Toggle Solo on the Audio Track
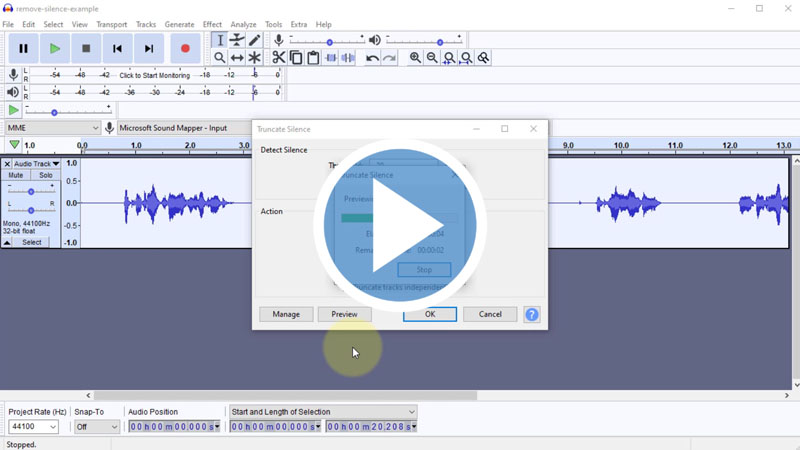Screen dimensions: 800x450 46,175
